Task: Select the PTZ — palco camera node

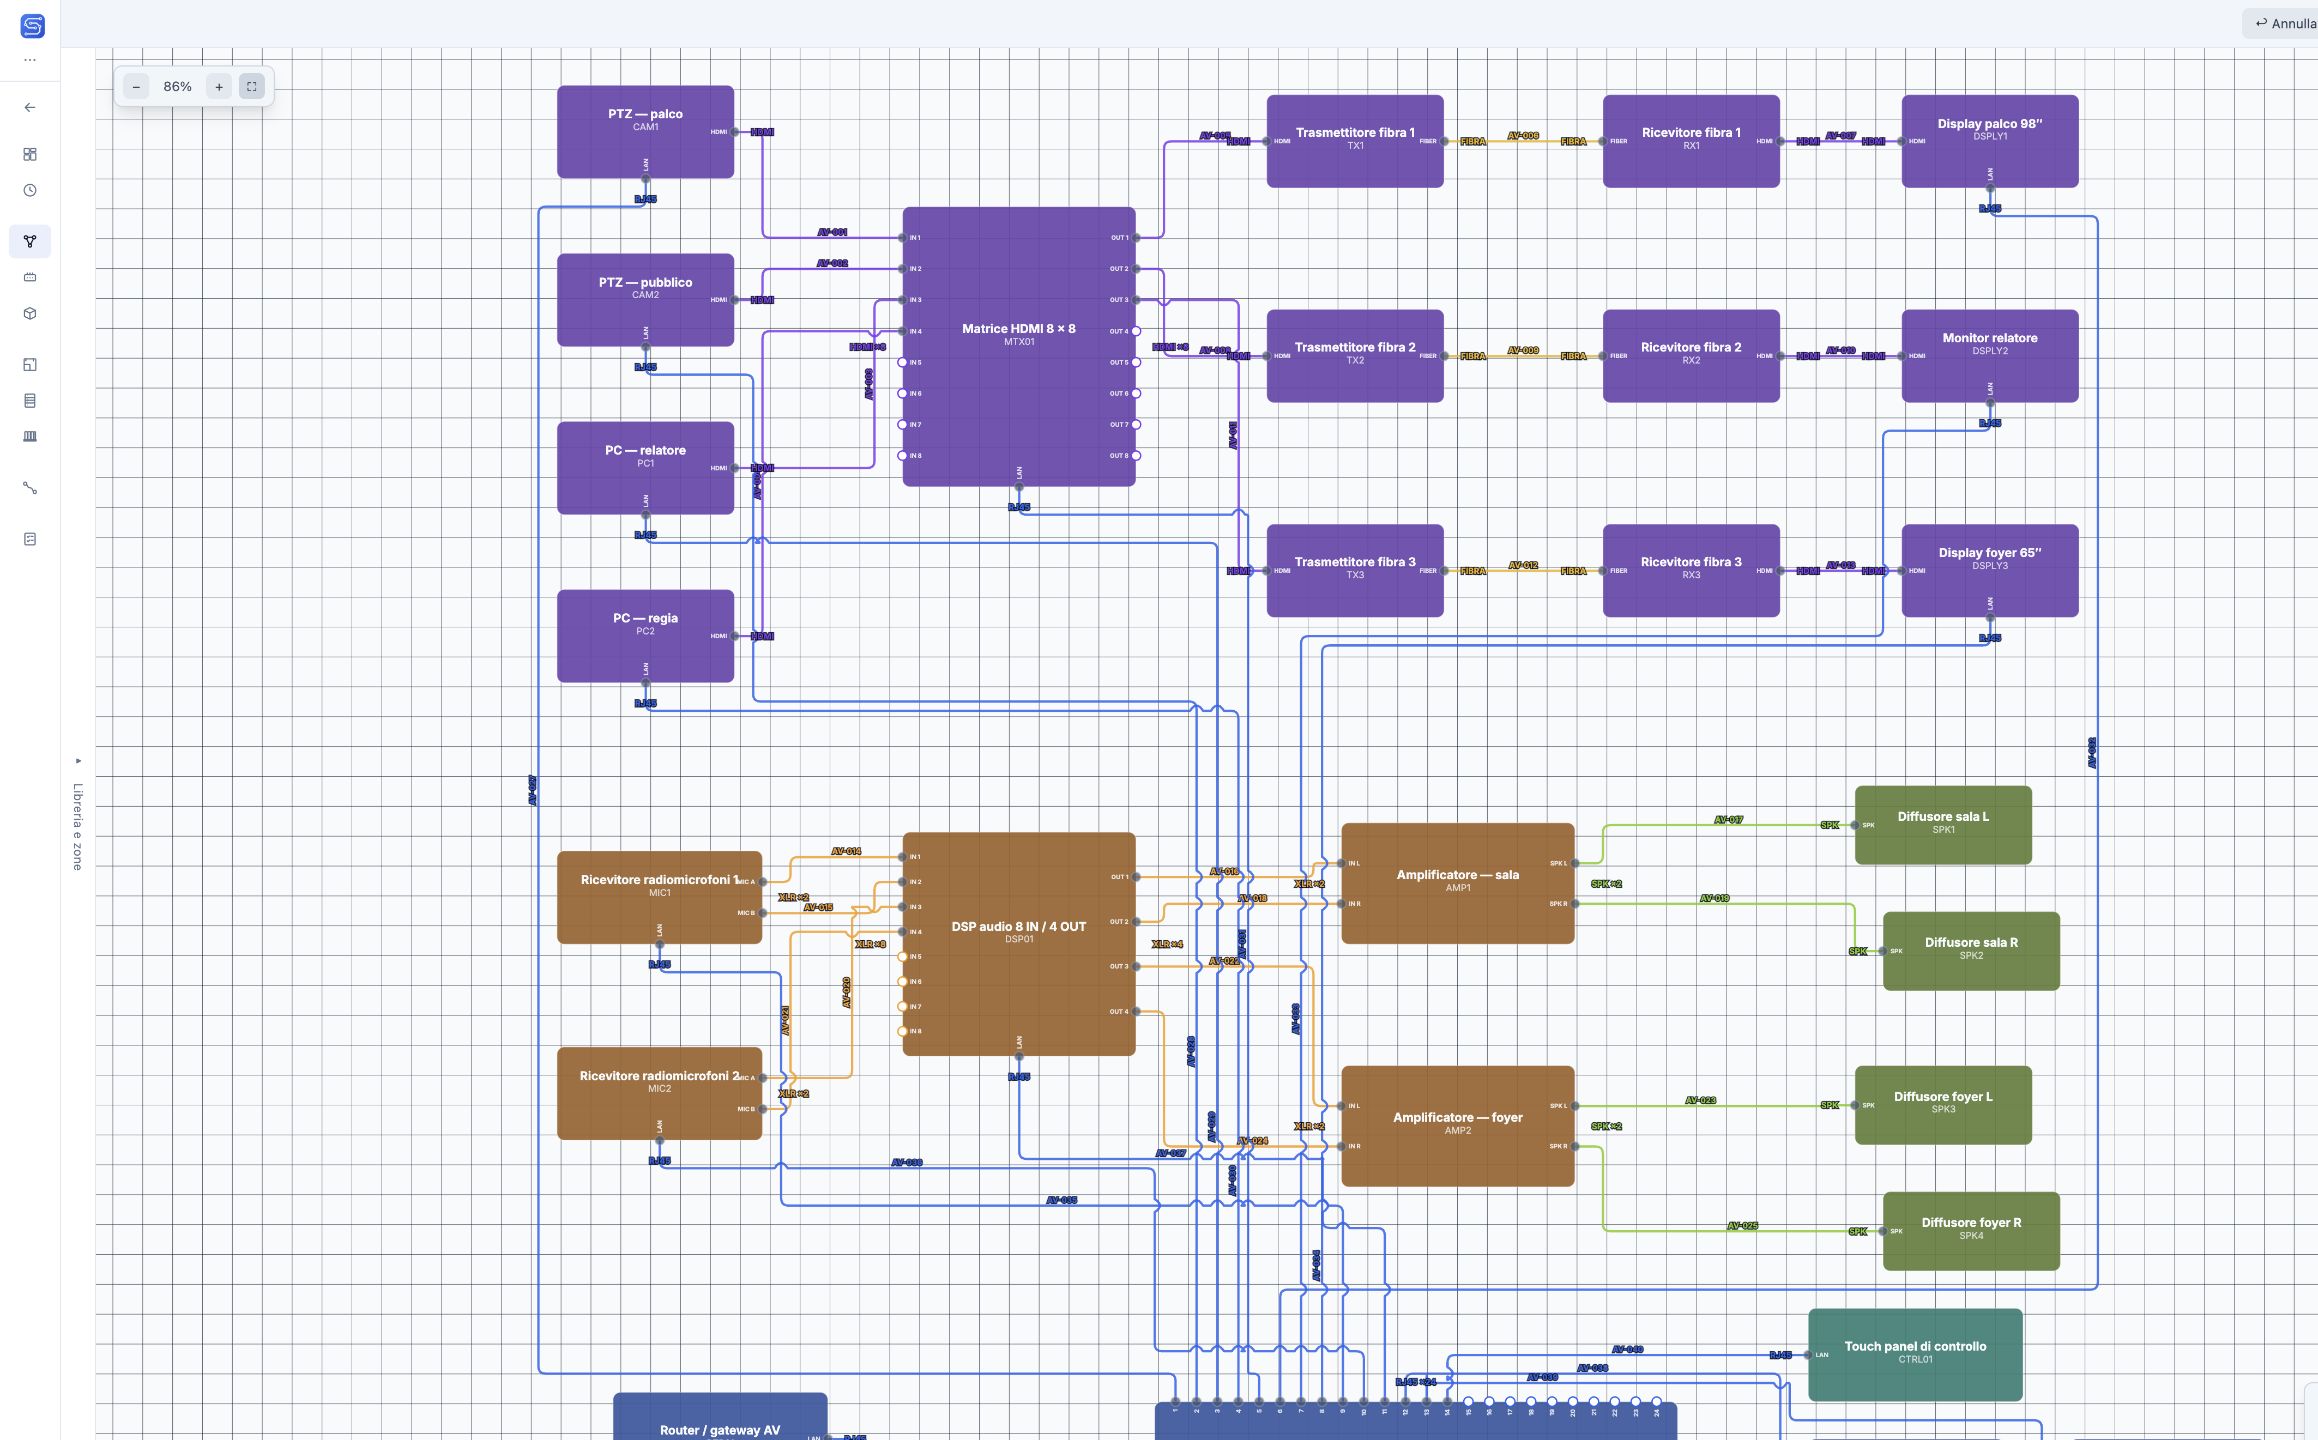Action: 645,132
